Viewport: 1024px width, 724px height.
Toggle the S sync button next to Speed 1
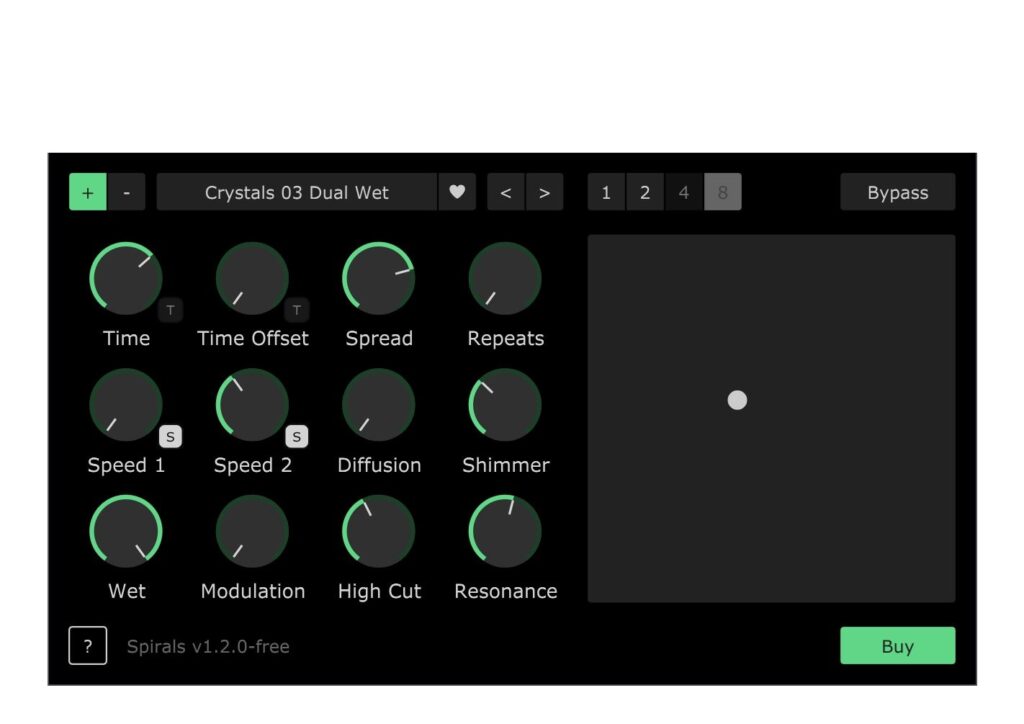(x=171, y=436)
